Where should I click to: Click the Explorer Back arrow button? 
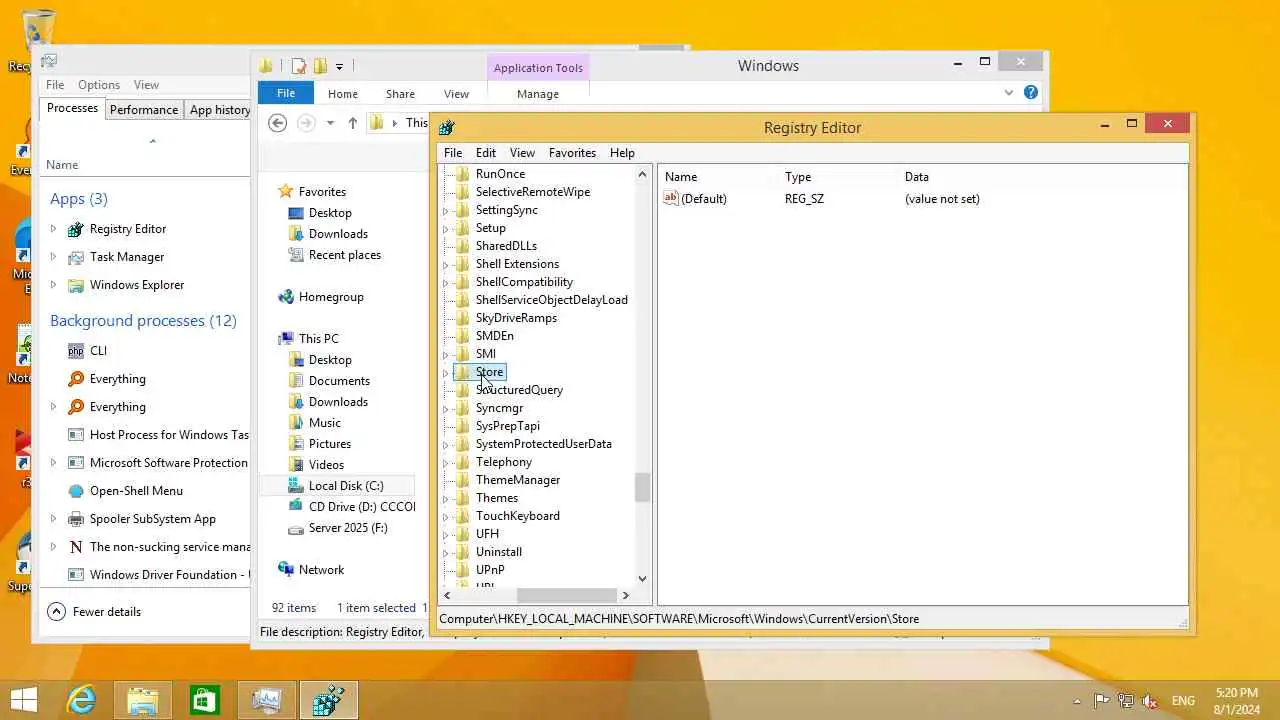[278, 122]
